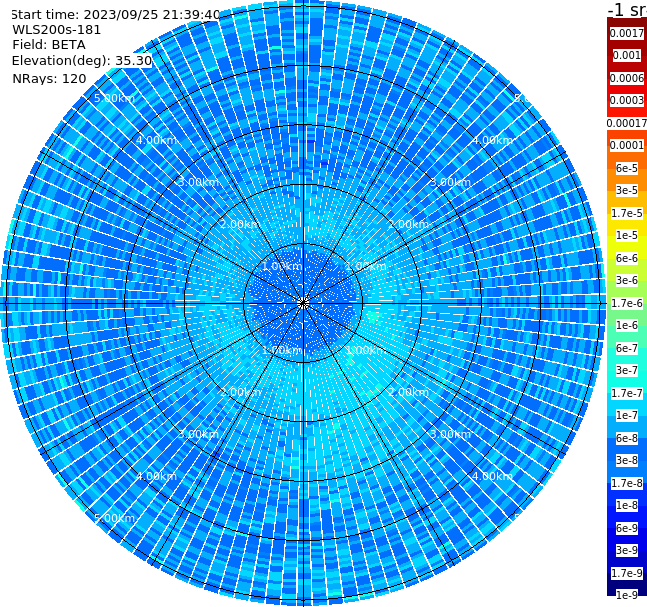
Task: Click the 3e-6 colorbar value
Action: 627,280
